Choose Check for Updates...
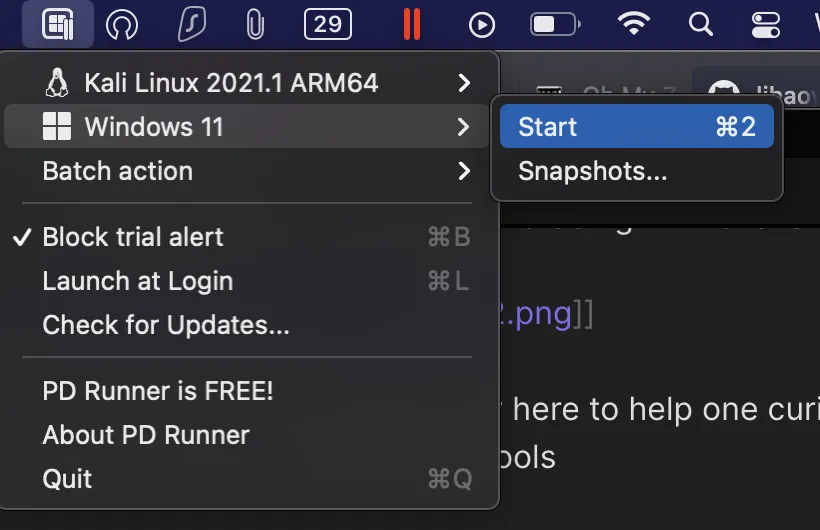Screen dimensions: 820x530 pos(248,325)
